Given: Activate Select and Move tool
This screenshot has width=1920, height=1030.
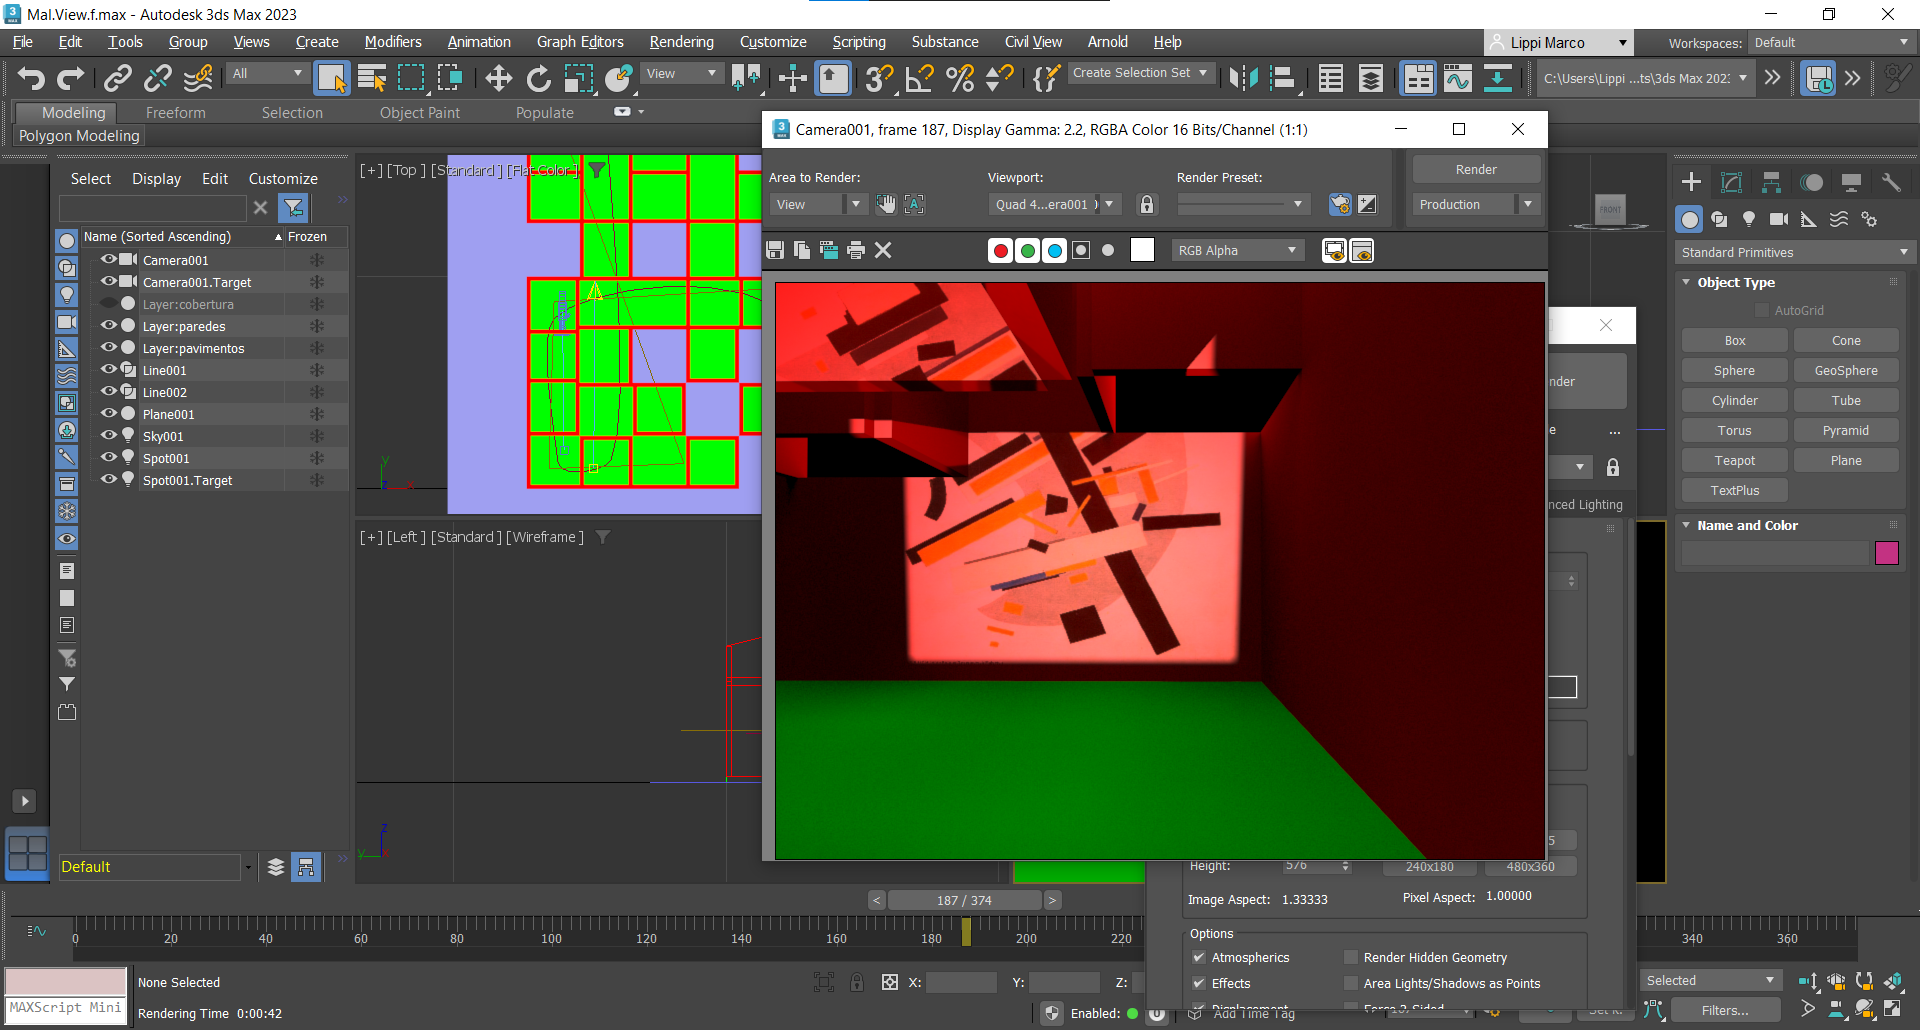Looking at the screenshot, I should (498, 78).
